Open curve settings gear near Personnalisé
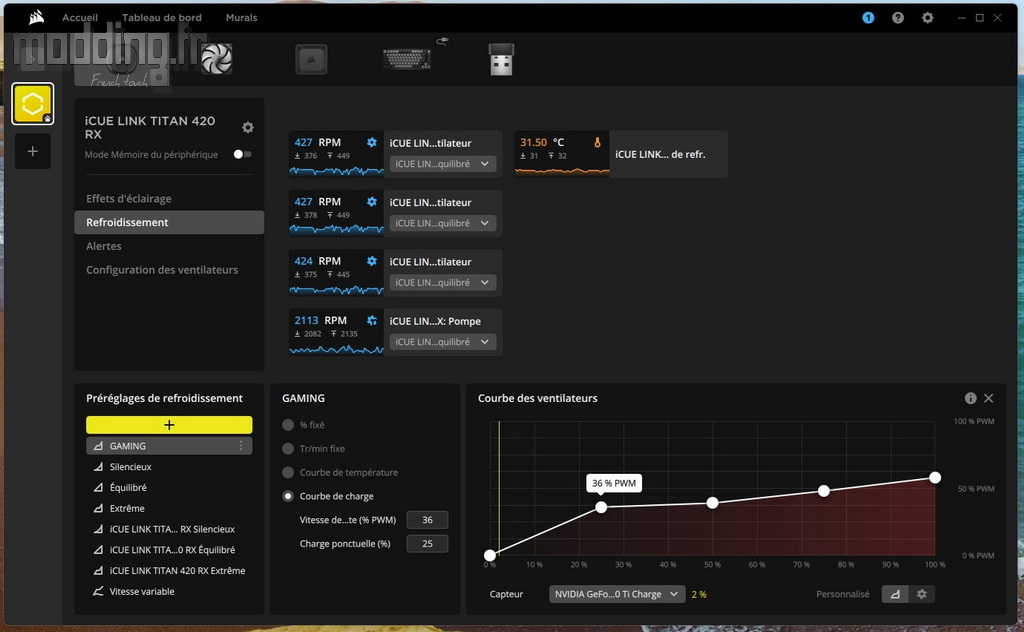Image resolution: width=1024 pixels, height=632 pixels. (x=921, y=594)
